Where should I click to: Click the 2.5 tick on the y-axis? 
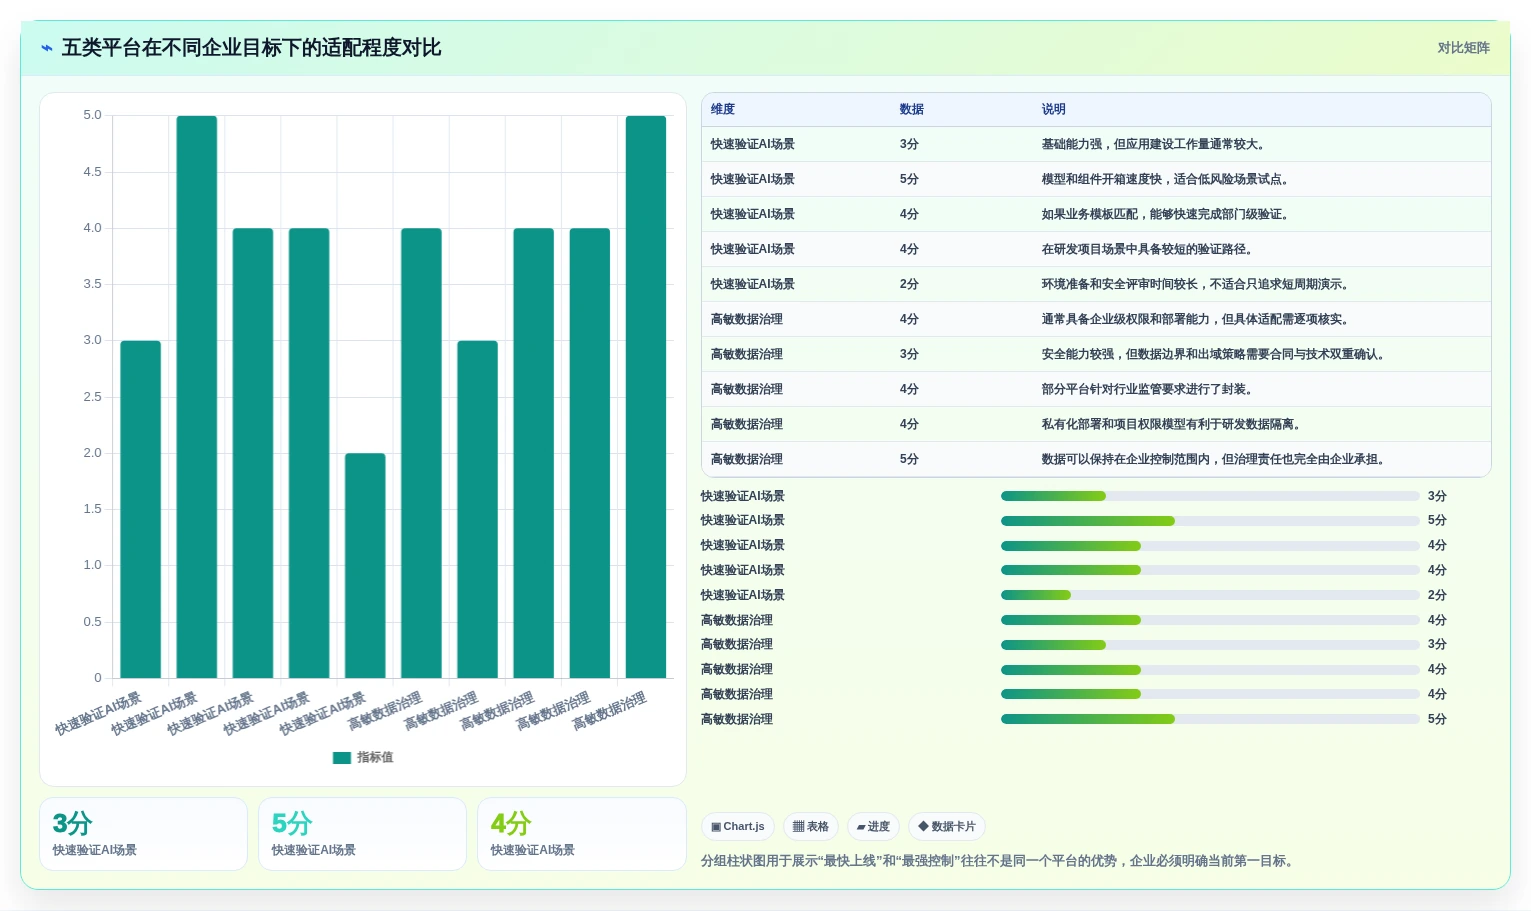coord(92,397)
